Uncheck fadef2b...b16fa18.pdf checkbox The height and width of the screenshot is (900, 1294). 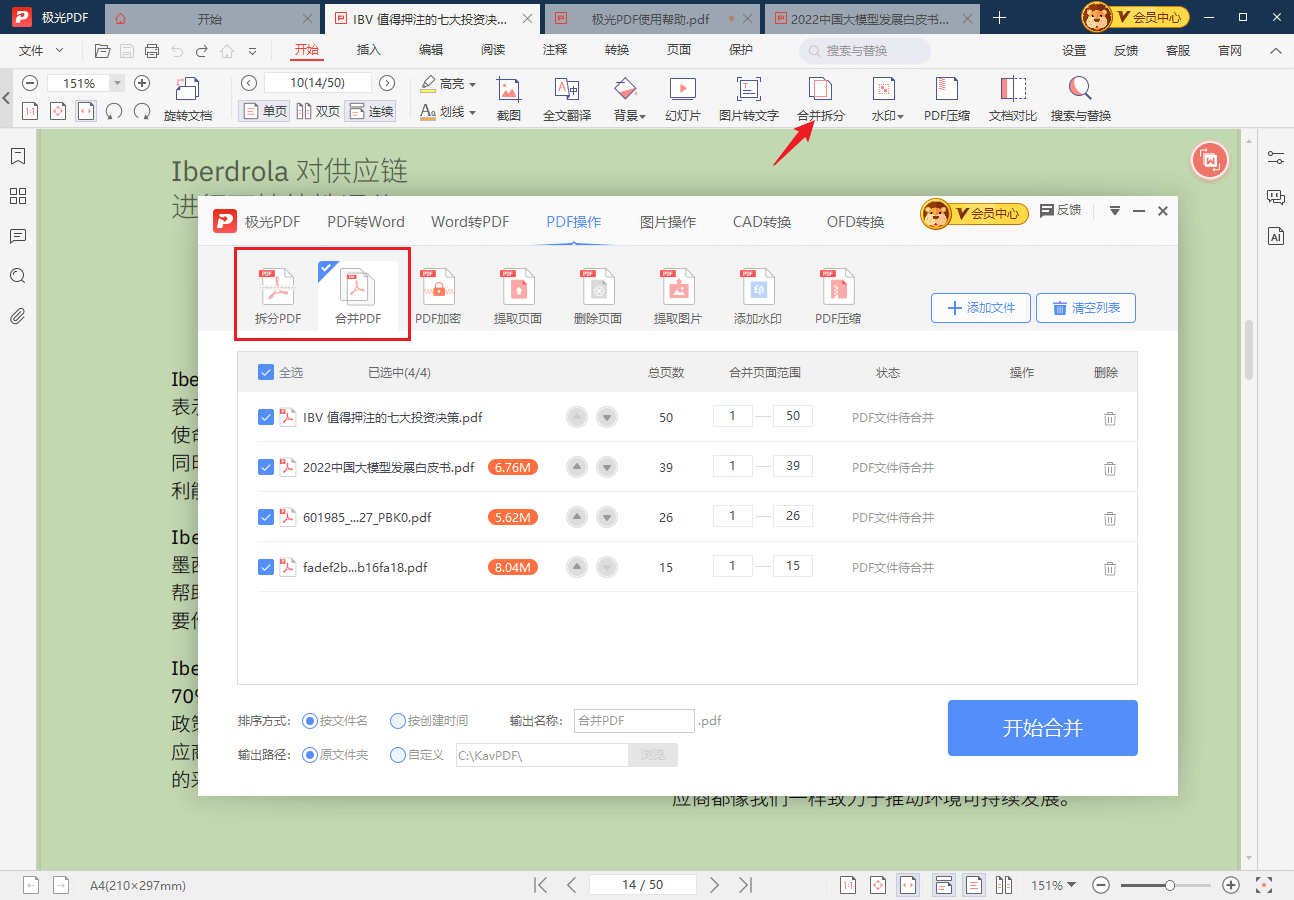tap(266, 567)
